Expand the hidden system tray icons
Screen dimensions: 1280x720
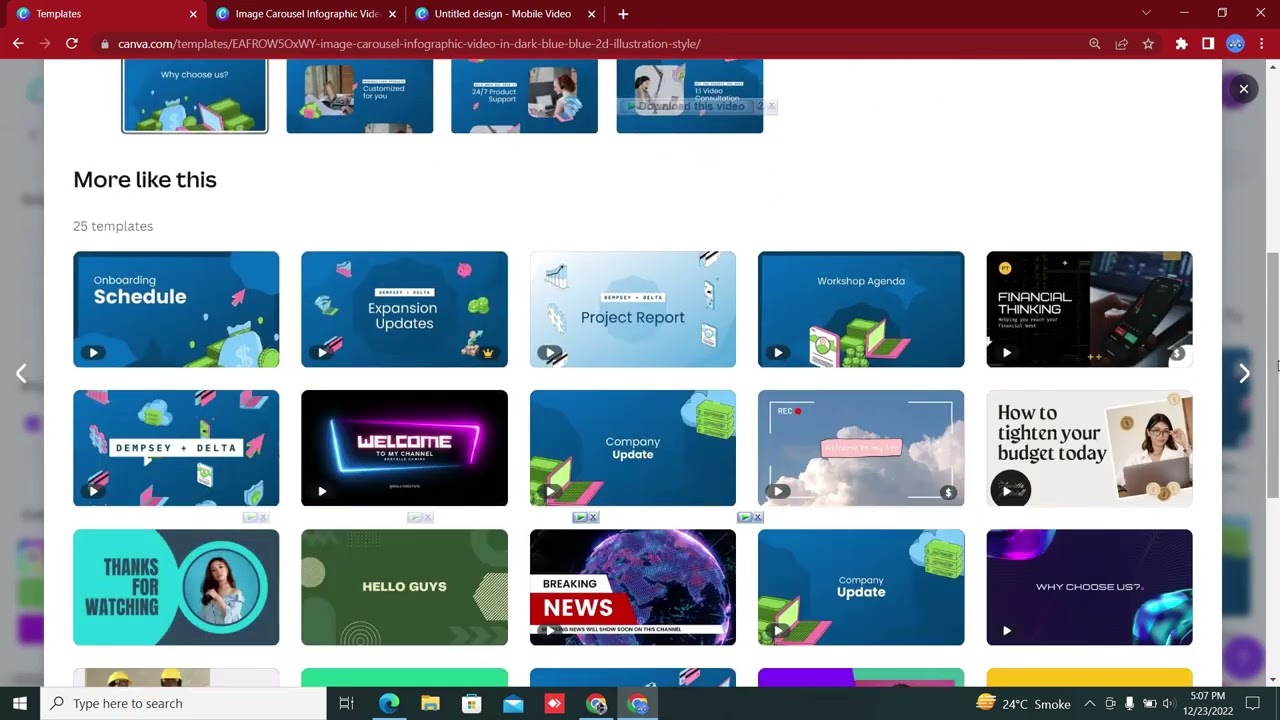coord(1090,703)
